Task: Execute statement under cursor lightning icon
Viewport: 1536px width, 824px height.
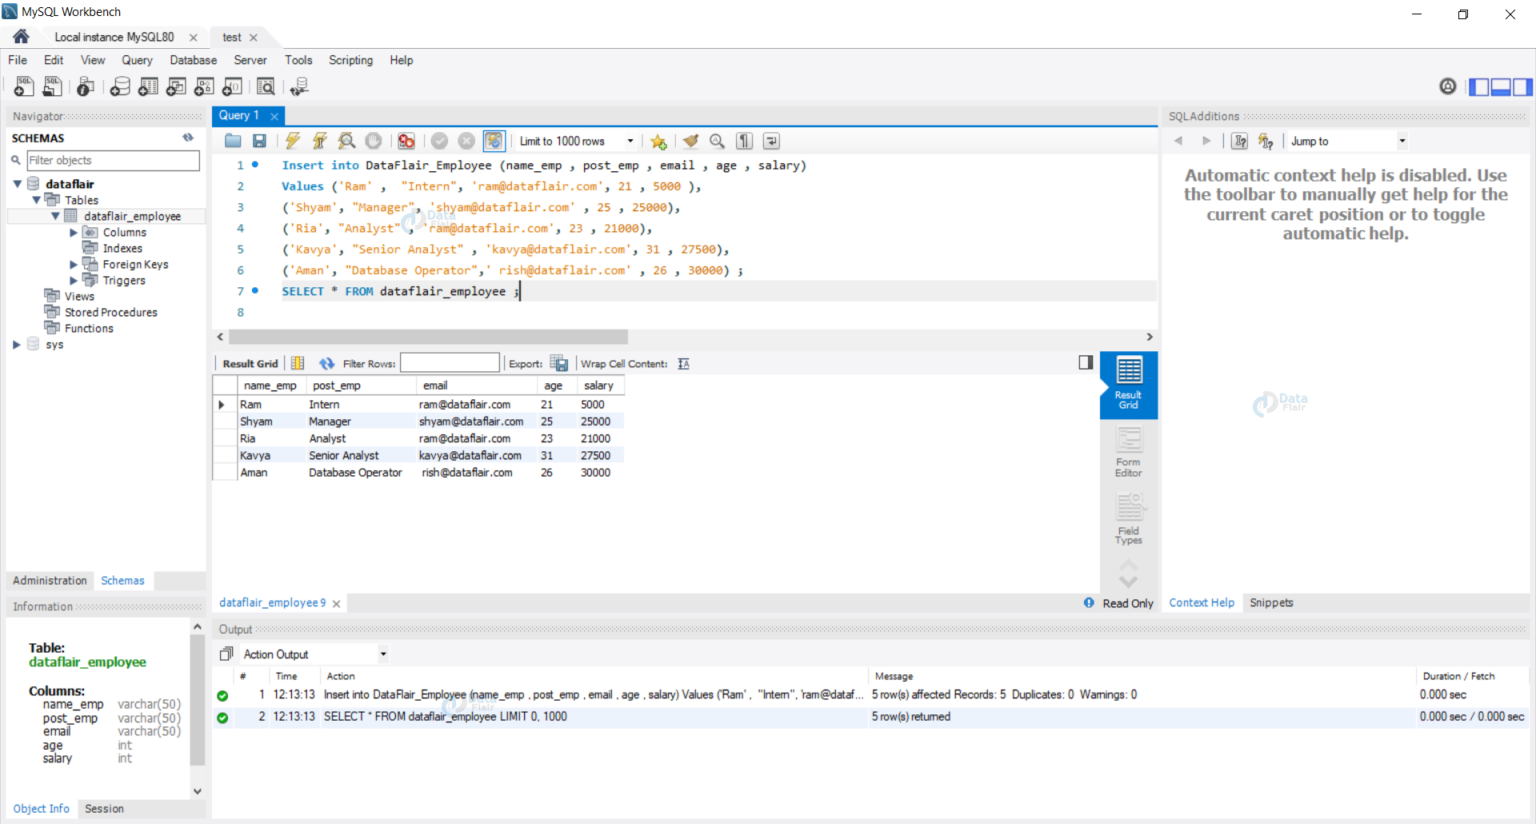Action: 319,141
